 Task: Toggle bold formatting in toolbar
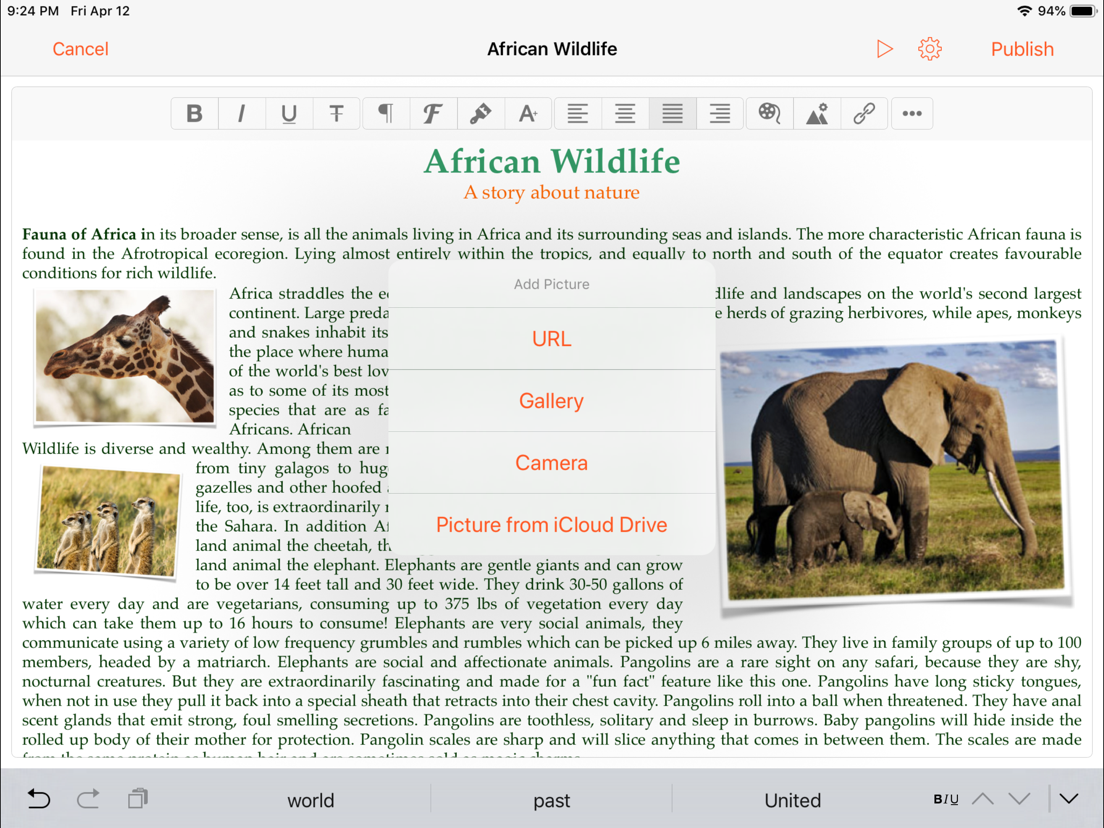pyautogui.click(x=194, y=113)
